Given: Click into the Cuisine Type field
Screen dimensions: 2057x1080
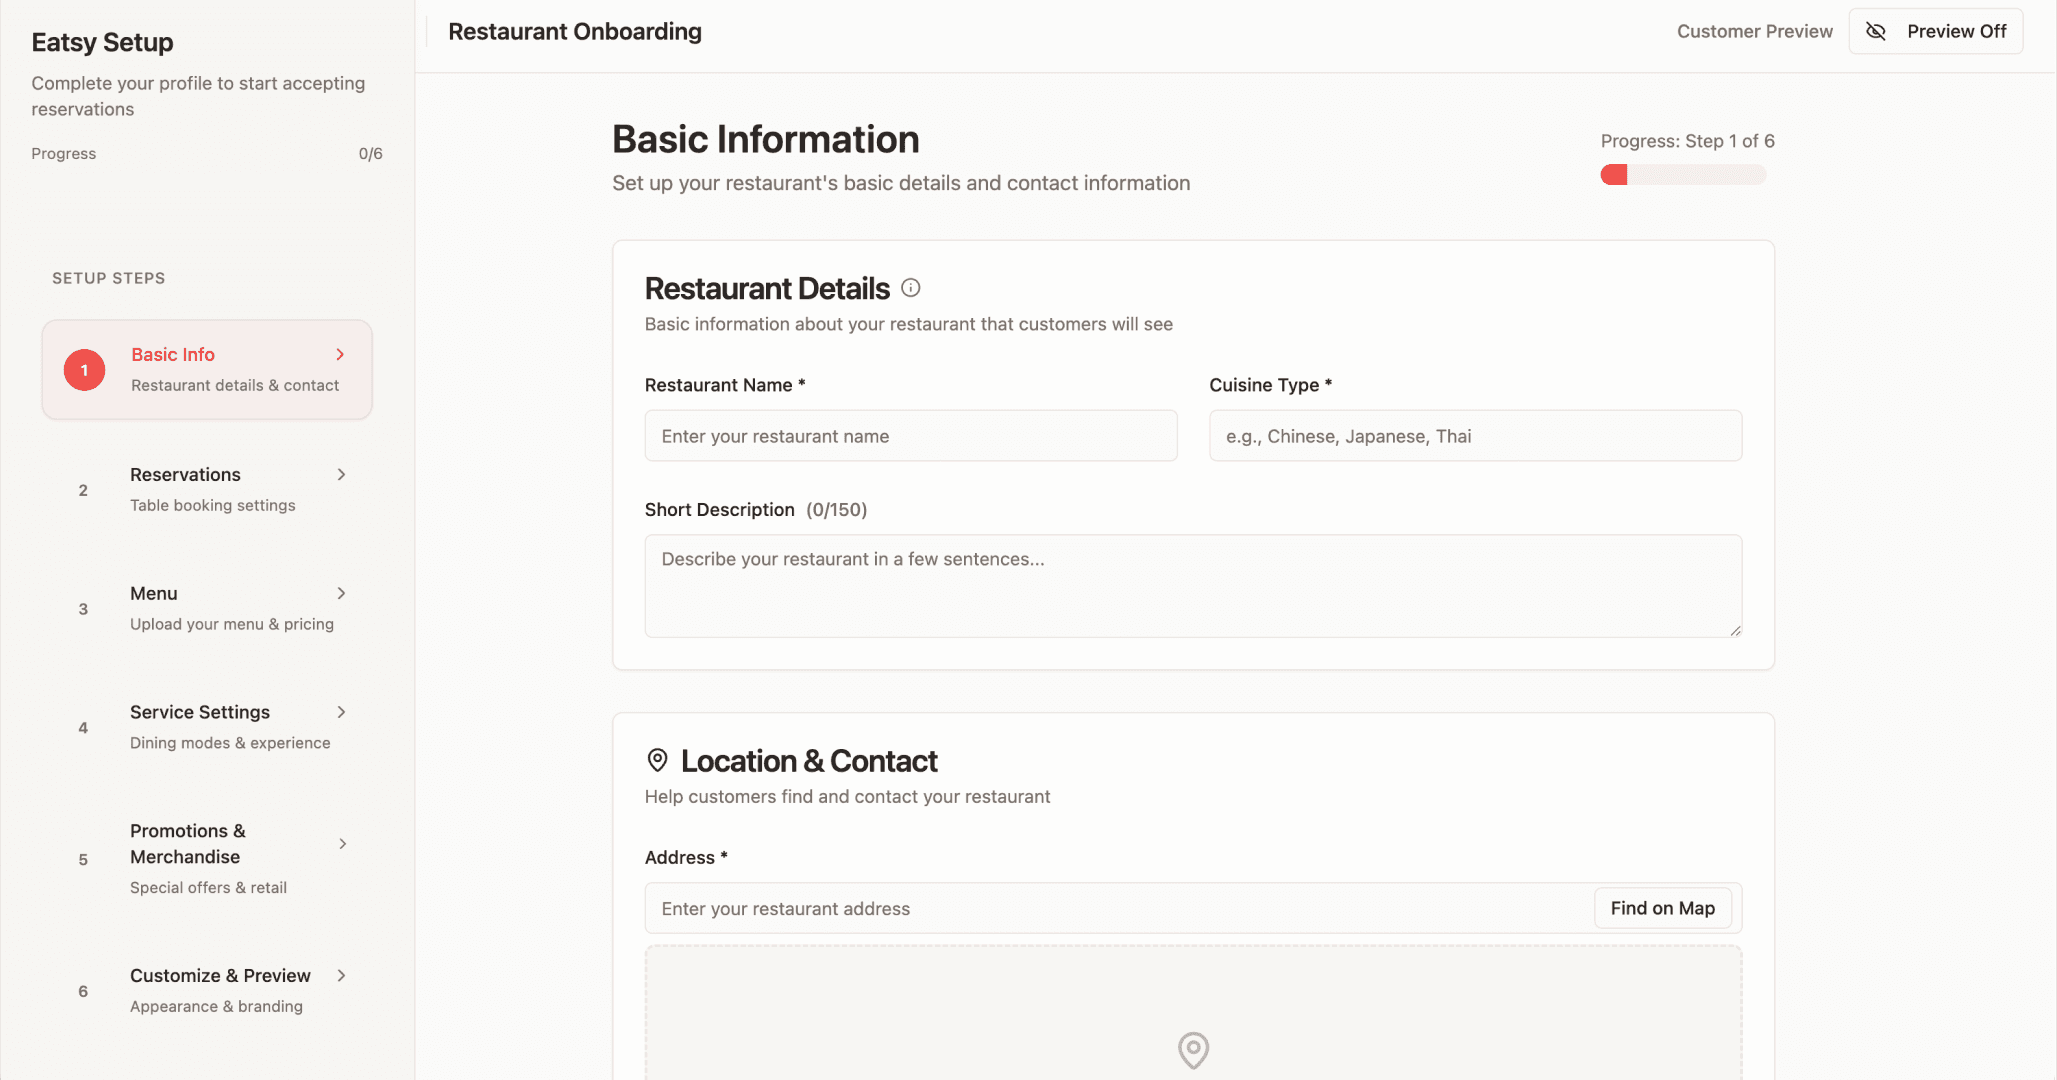Looking at the screenshot, I should tap(1475, 436).
